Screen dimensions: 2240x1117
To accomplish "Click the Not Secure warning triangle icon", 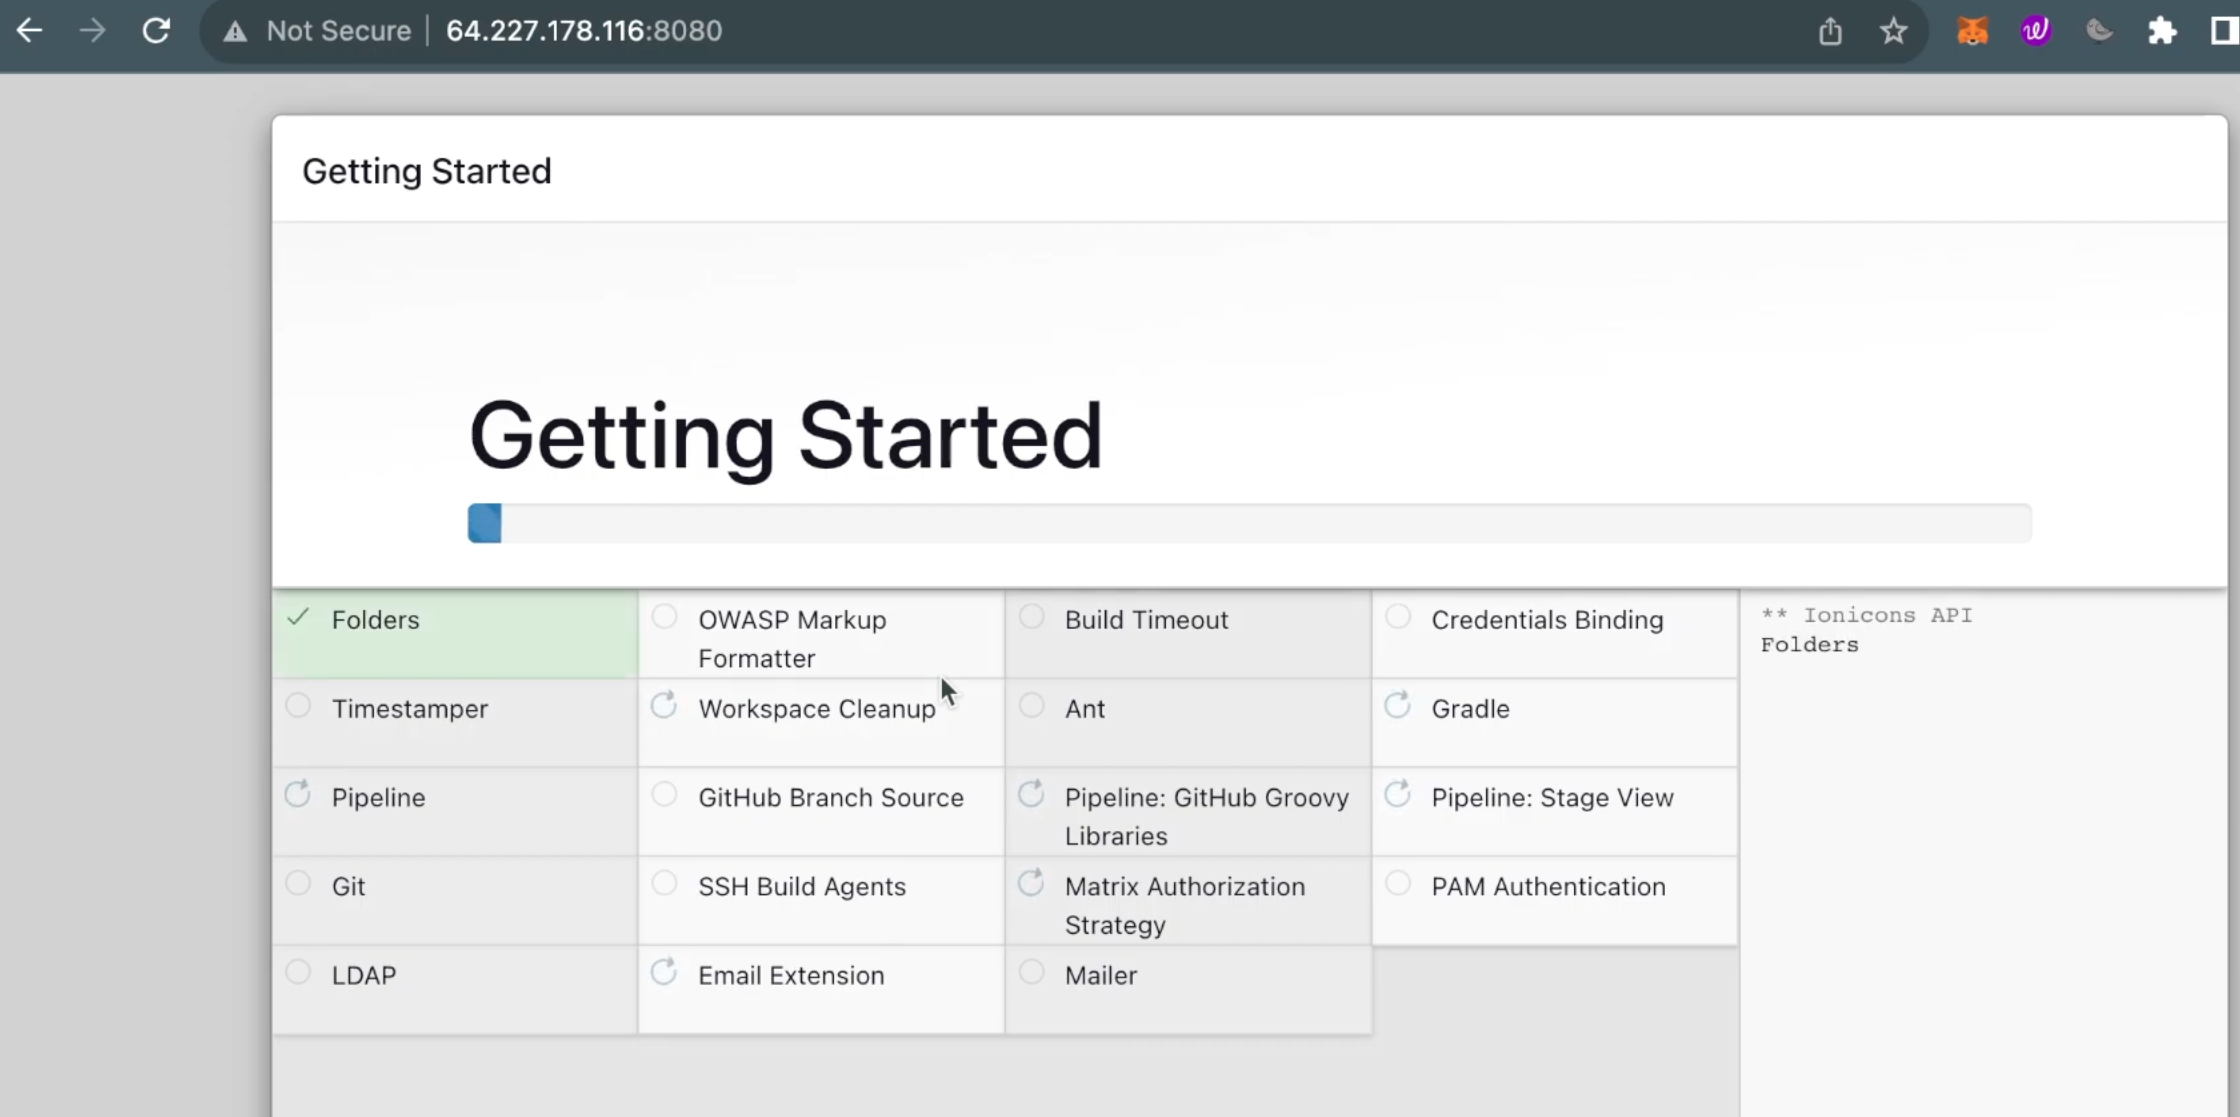I will point(235,32).
